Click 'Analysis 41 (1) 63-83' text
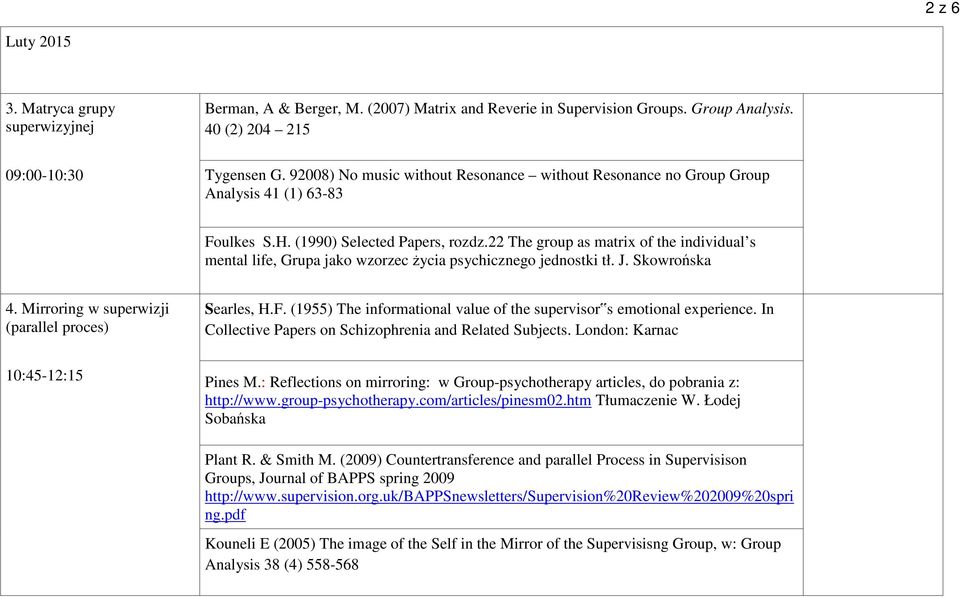 click(x=274, y=194)
